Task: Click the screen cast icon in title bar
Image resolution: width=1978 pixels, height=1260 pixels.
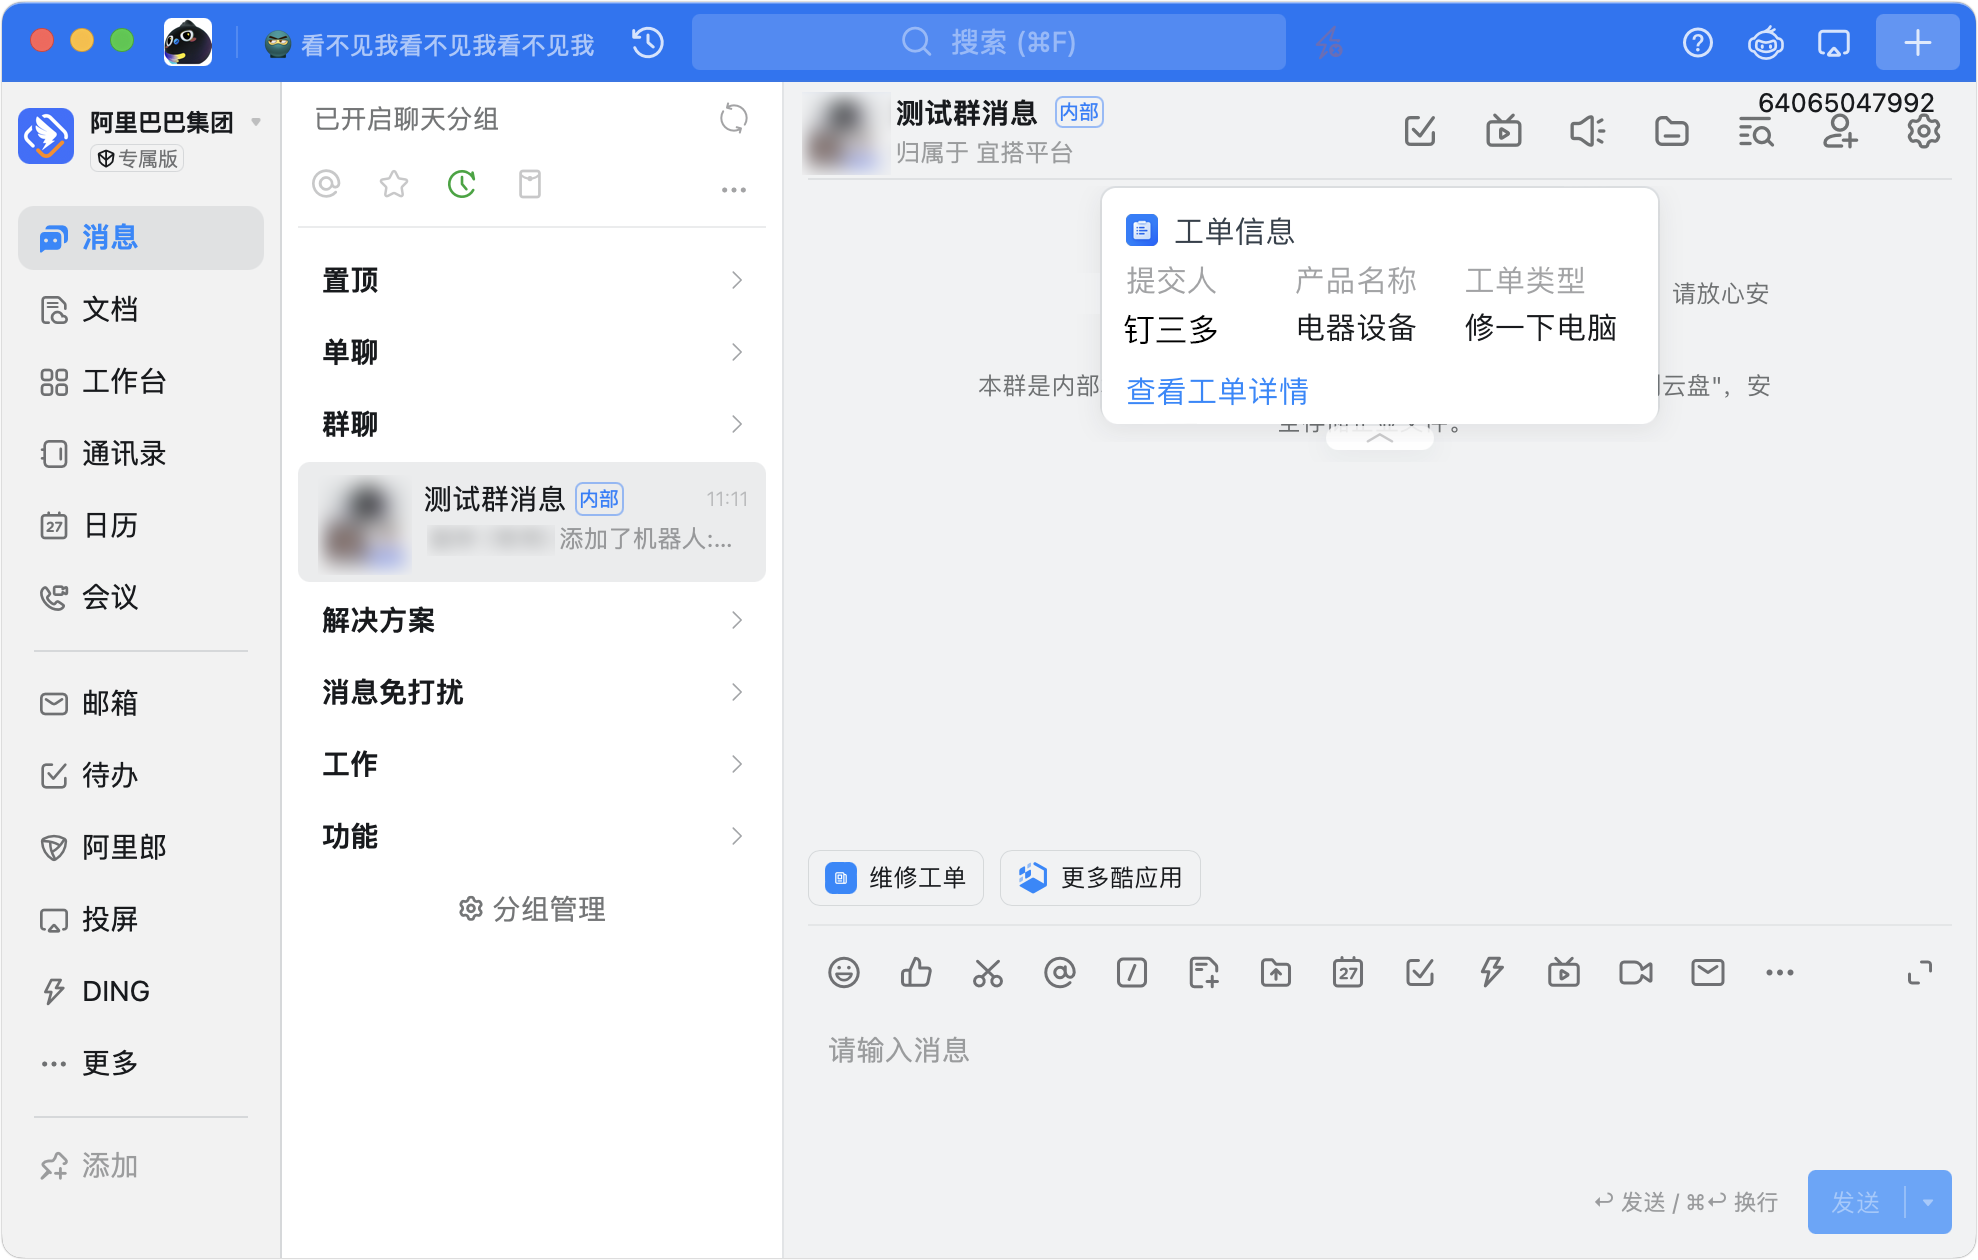Action: [x=1833, y=43]
